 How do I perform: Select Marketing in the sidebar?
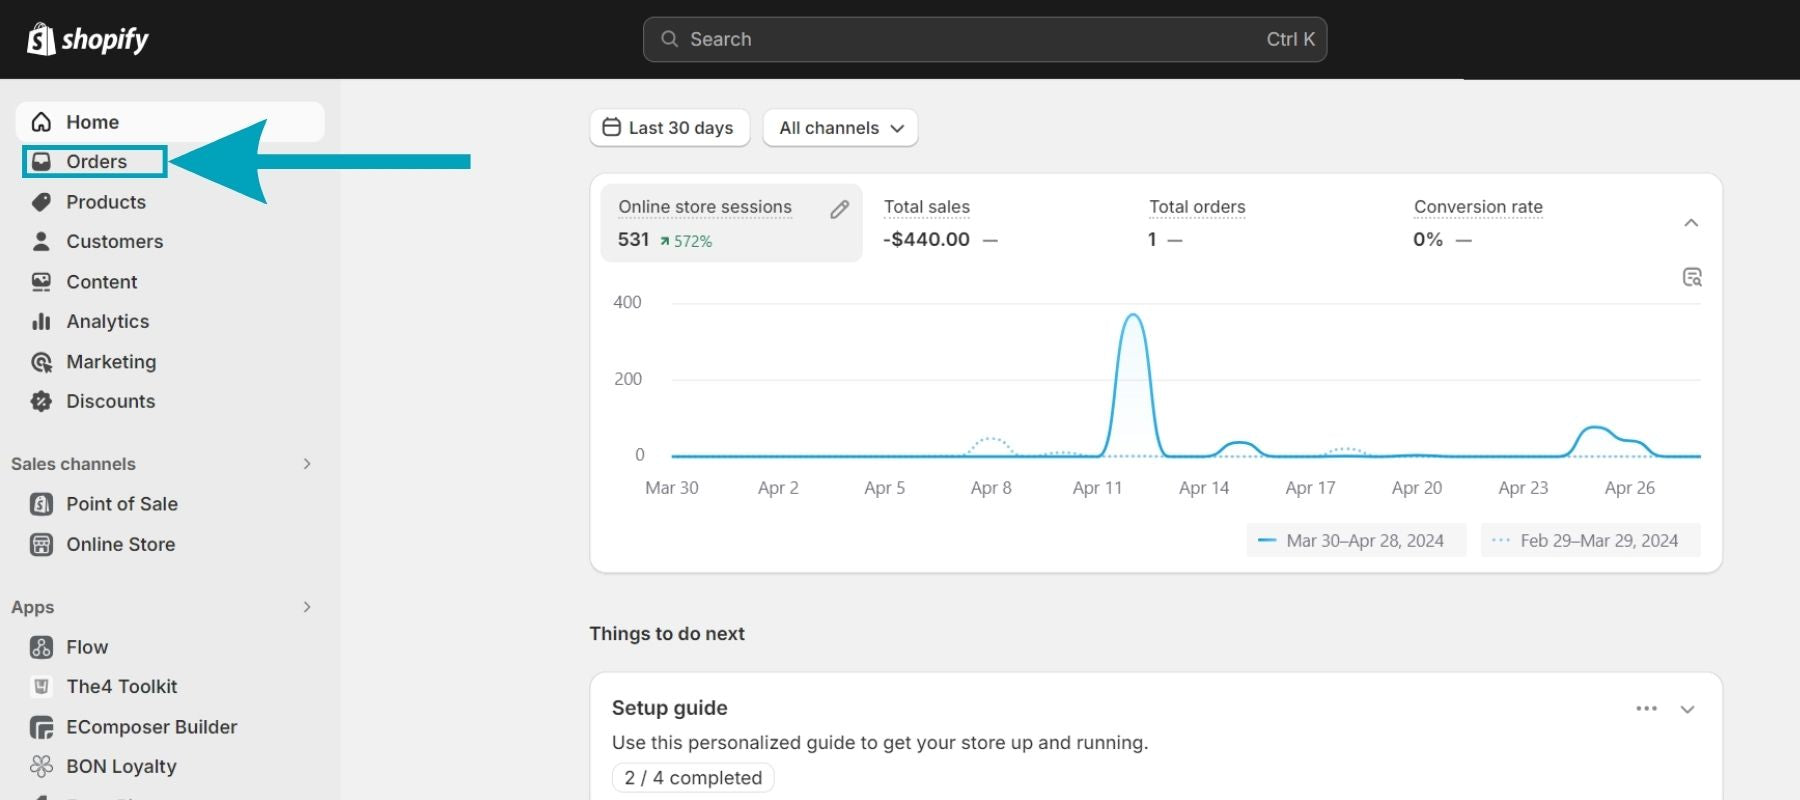coord(111,362)
